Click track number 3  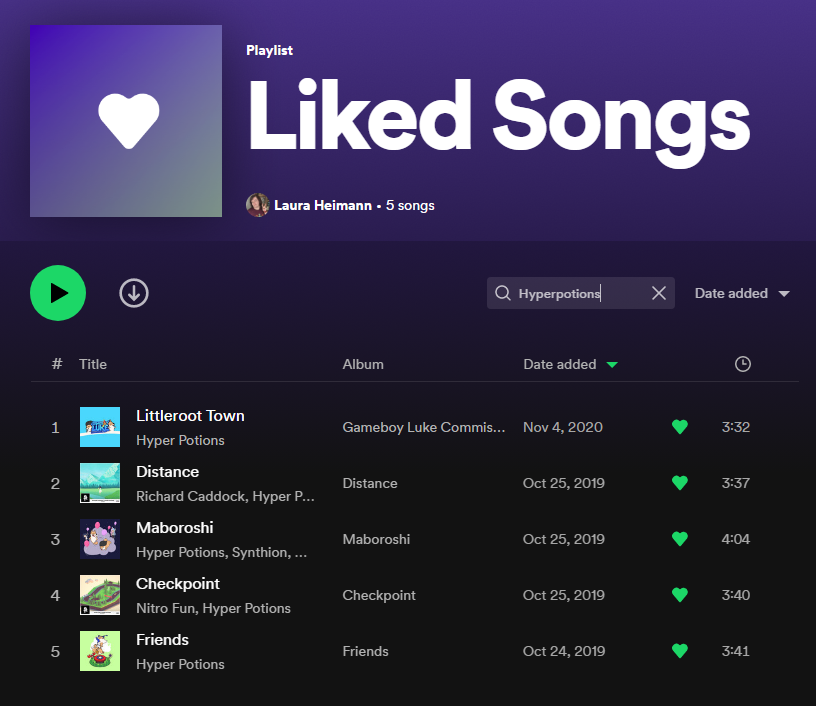(55, 540)
